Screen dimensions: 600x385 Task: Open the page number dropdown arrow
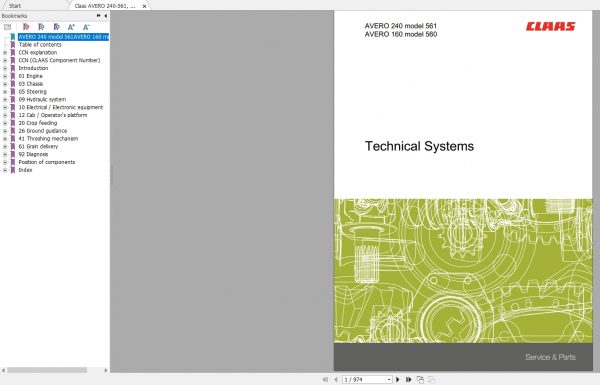(389, 380)
